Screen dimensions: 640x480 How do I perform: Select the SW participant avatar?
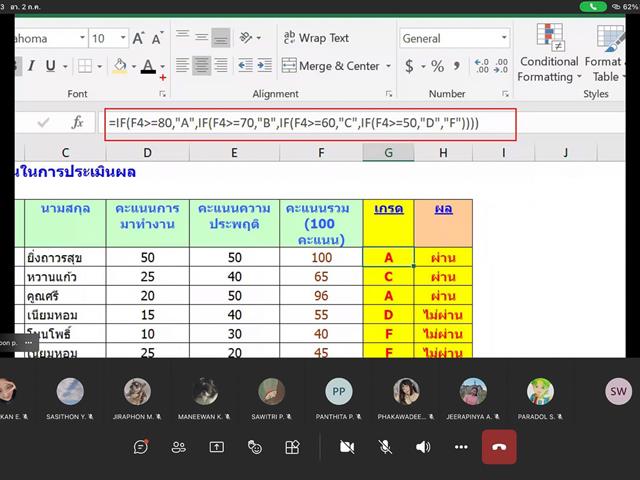pyautogui.click(x=618, y=391)
